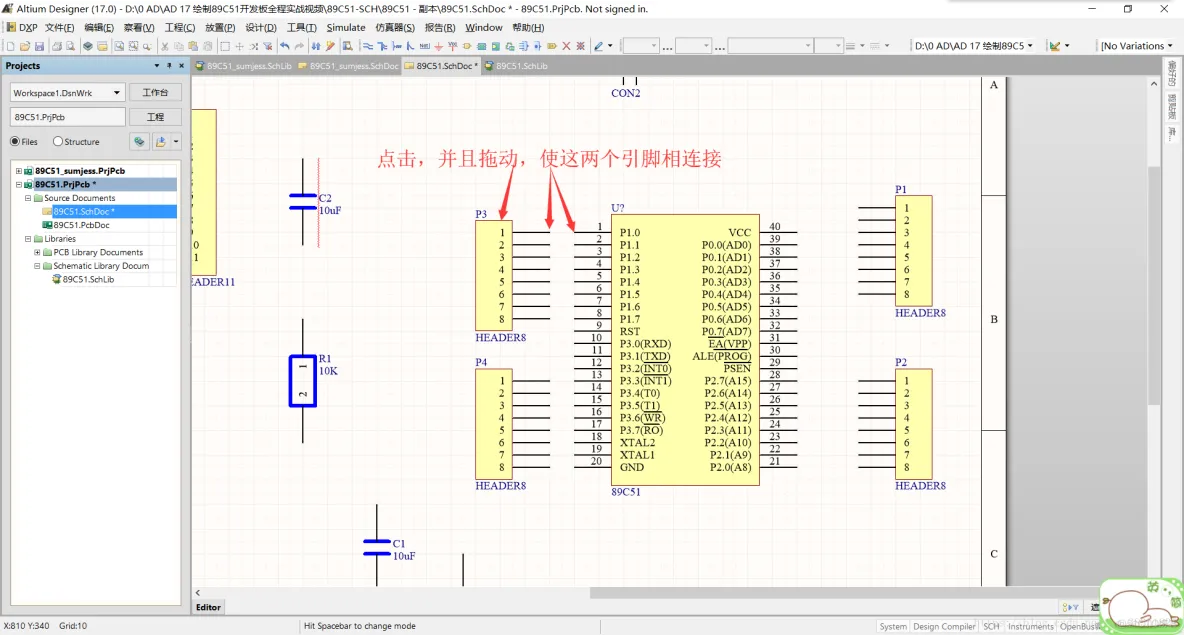This screenshot has width=1184, height=635.
Task: Open the Workspace1.DsnWrk dropdown
Action: 116,93
